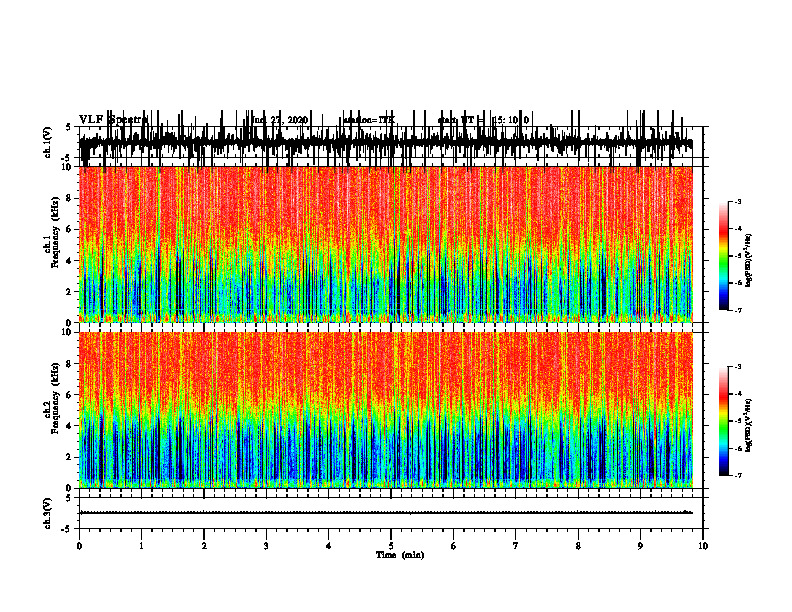Click the "4" tick on the time axis
This screenshot has width=792, height=612.
329,546
